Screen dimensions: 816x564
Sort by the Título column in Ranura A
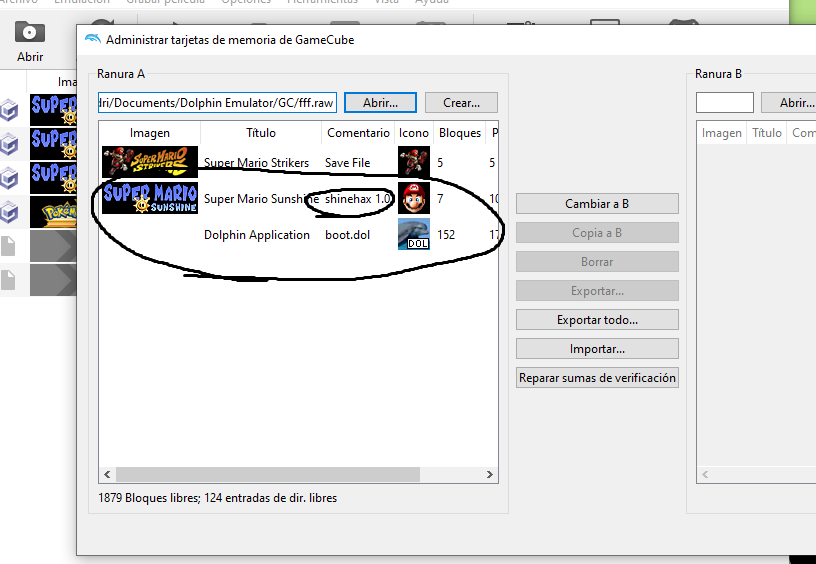coord(261,133)
